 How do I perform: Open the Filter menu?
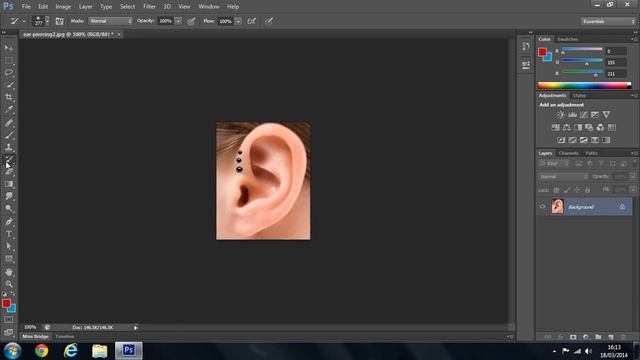coord(149,7)
